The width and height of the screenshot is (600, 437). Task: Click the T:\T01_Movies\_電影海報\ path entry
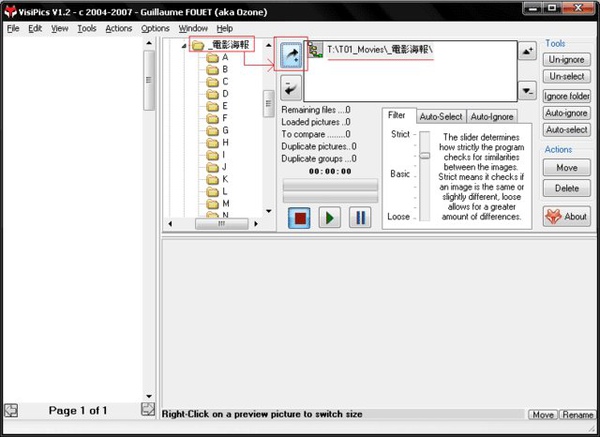coord(380,50)
